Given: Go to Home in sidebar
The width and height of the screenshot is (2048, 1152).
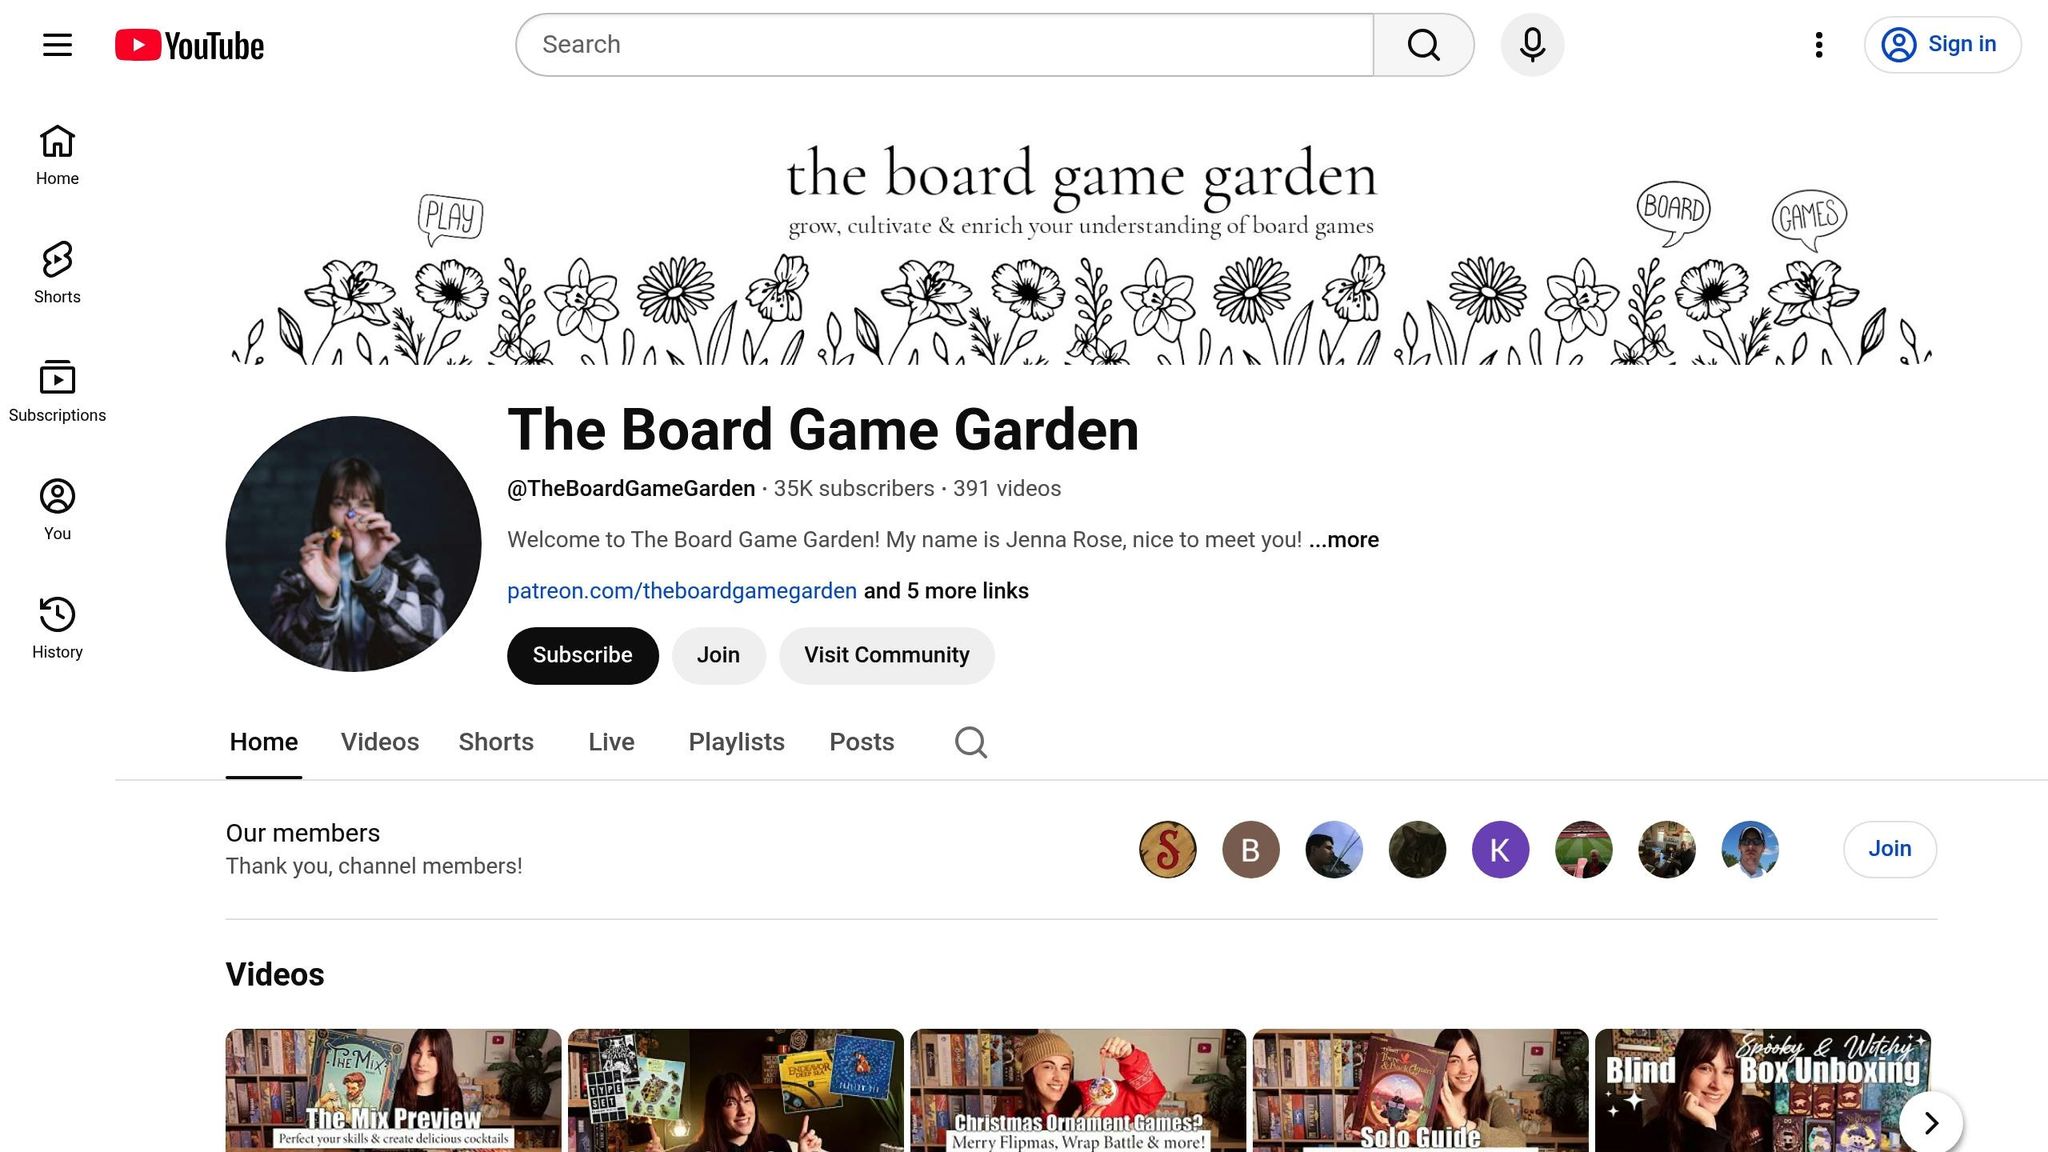Looking at the screenshot, I should (x=57, y=155).
